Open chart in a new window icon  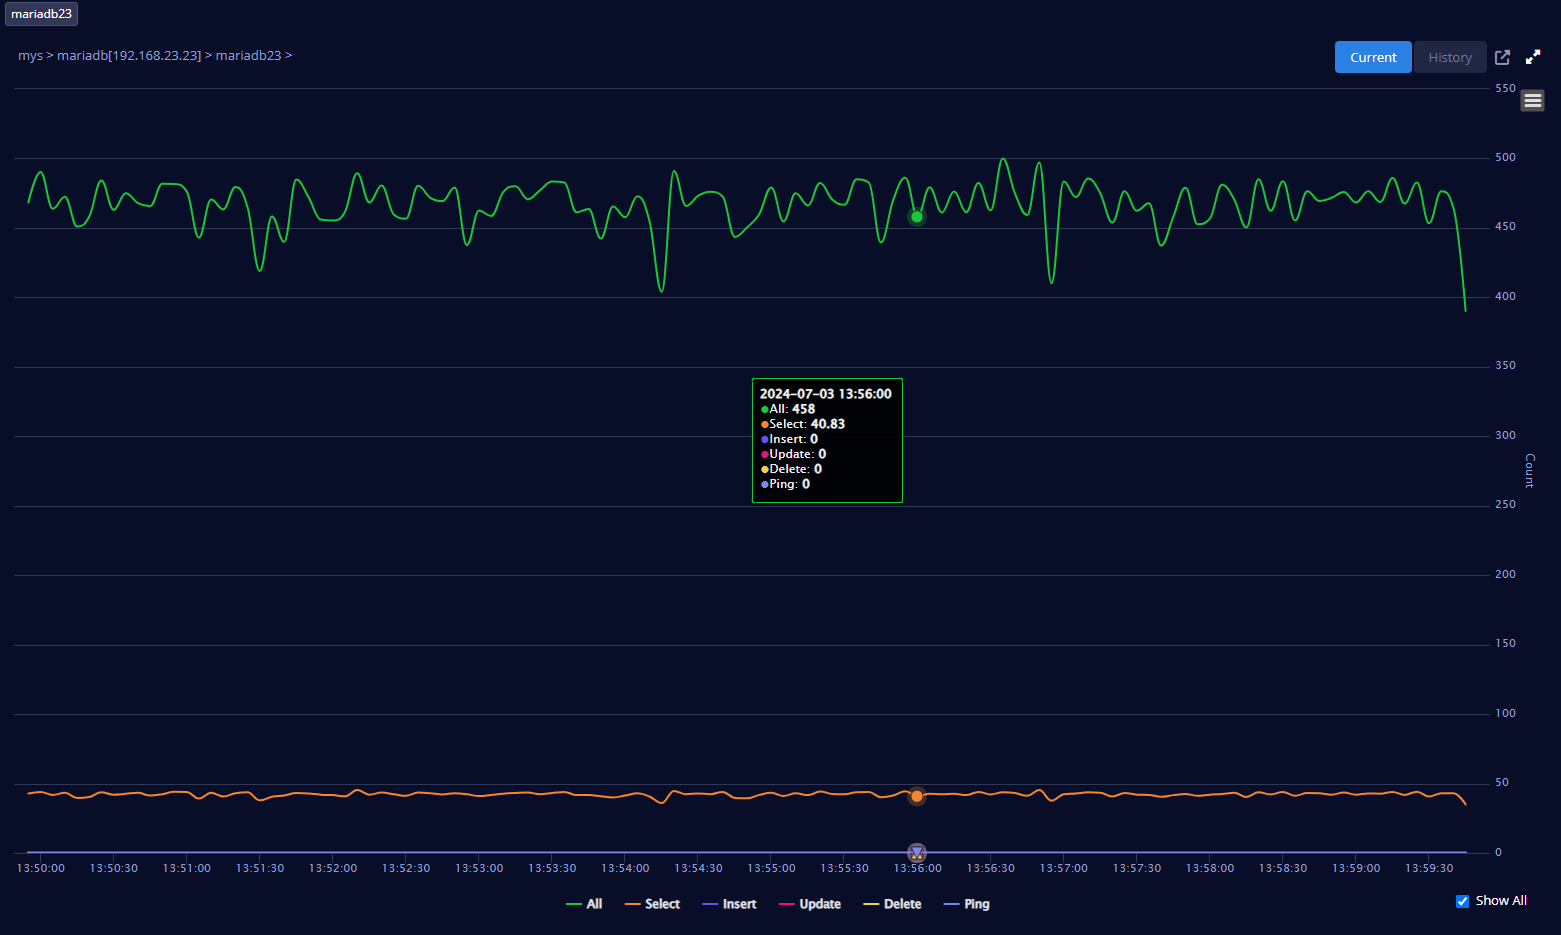click(1502, 57)
